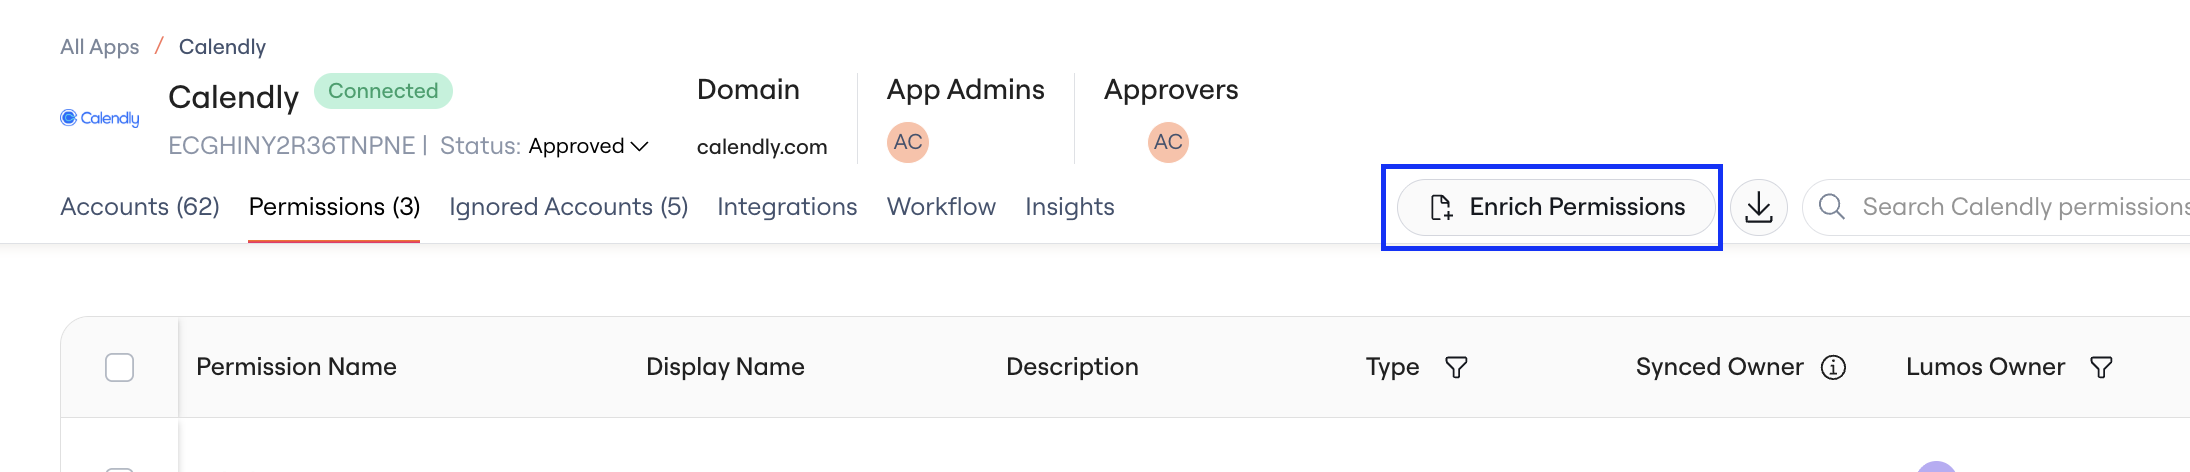Select all permissions with header checkbox
This screenshot has height=472, width=2190.
pyautogui.click(x=119, y=367)
